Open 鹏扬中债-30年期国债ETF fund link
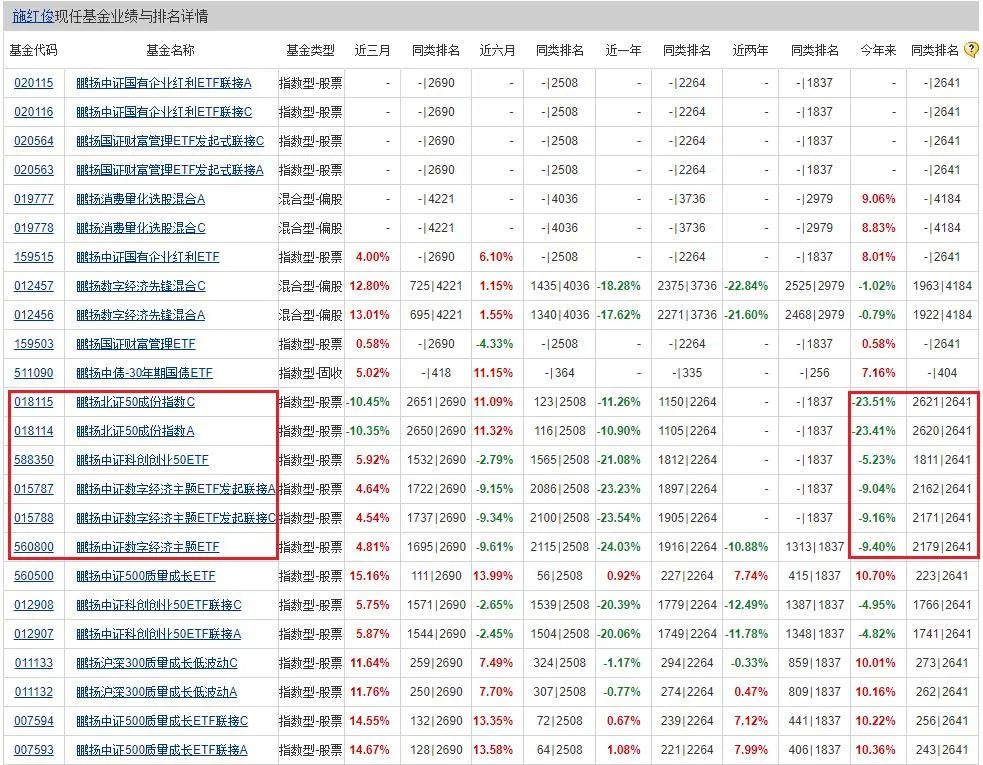Image resolution: width=983 pixels, height=765 pixels. [x=145, y=373]
